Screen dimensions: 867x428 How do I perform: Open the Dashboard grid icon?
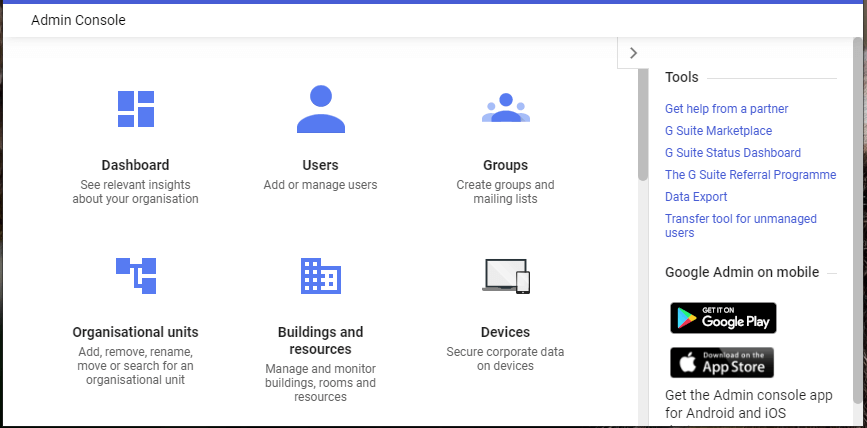(x=135, y=109)
